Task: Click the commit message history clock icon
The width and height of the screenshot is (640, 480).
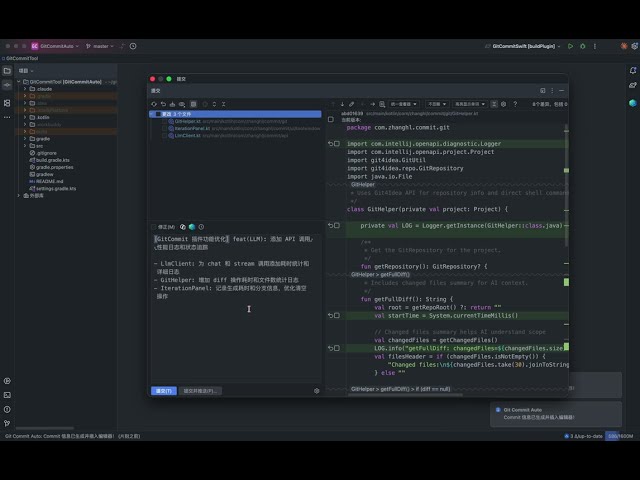Action: pos(201,227)
